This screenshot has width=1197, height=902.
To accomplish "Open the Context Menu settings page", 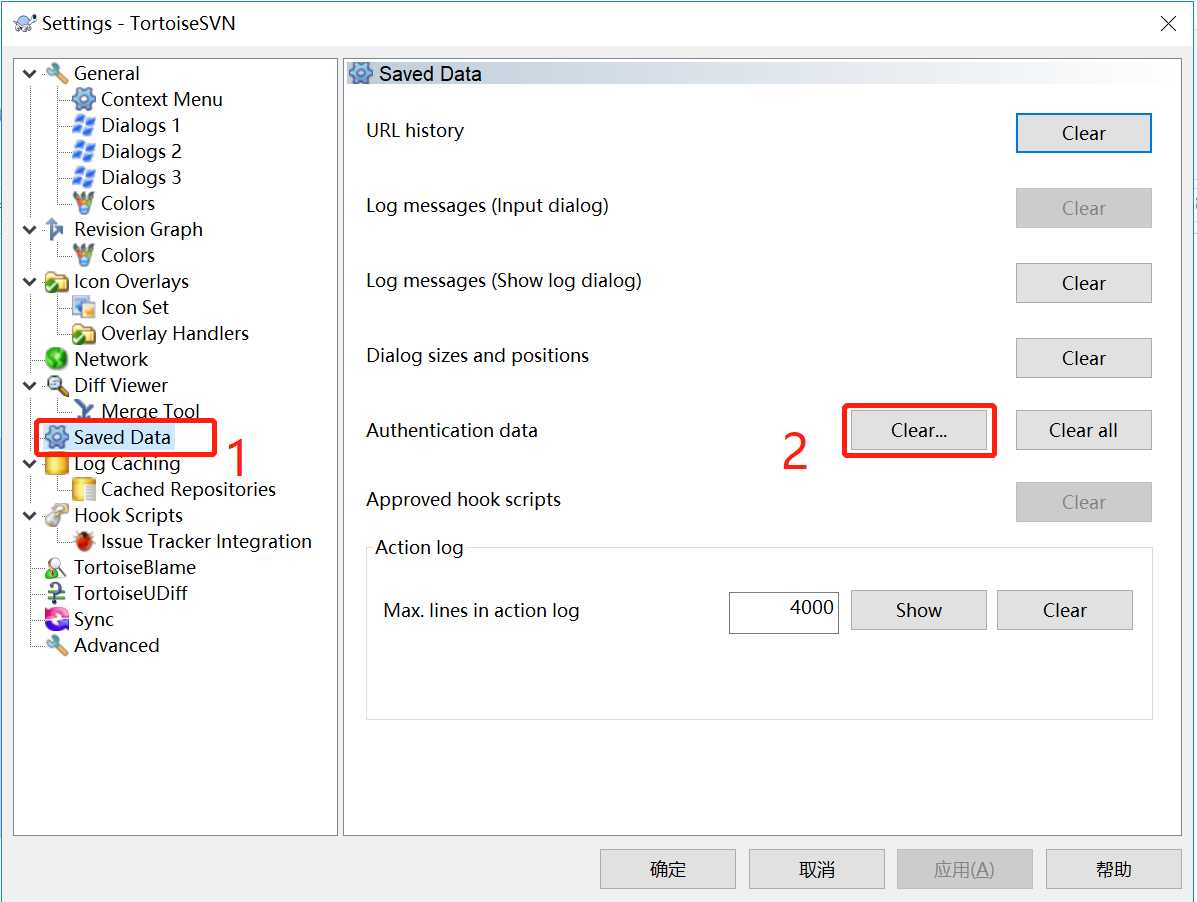I will [x=162, y=99].
